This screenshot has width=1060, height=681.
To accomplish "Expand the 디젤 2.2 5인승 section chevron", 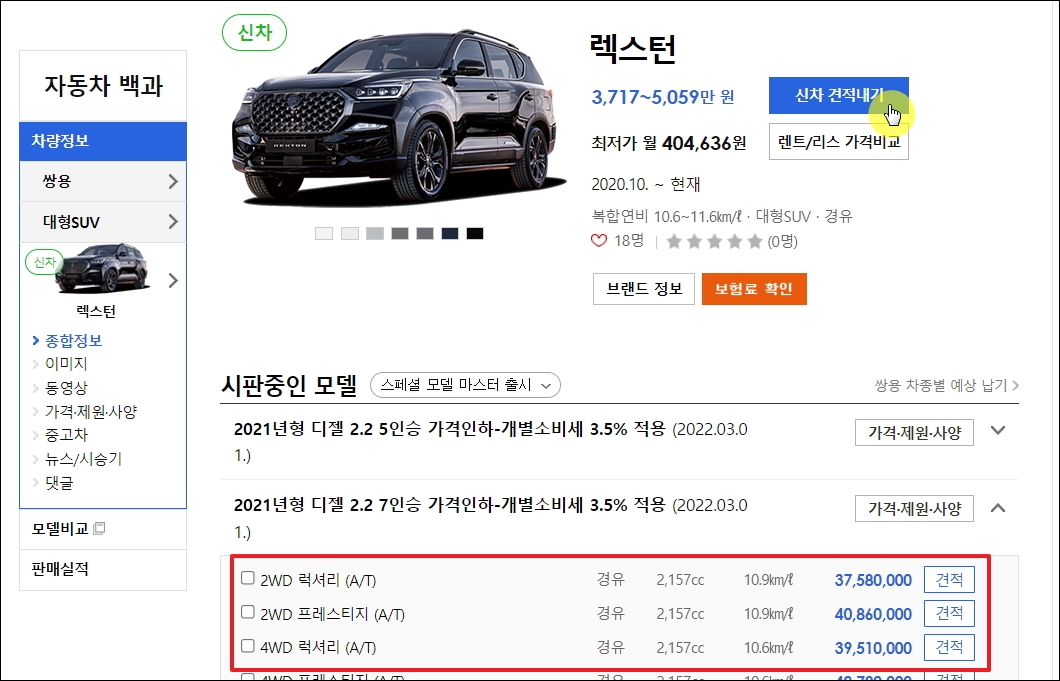I will pyautogui.click(x=998, y=431).
